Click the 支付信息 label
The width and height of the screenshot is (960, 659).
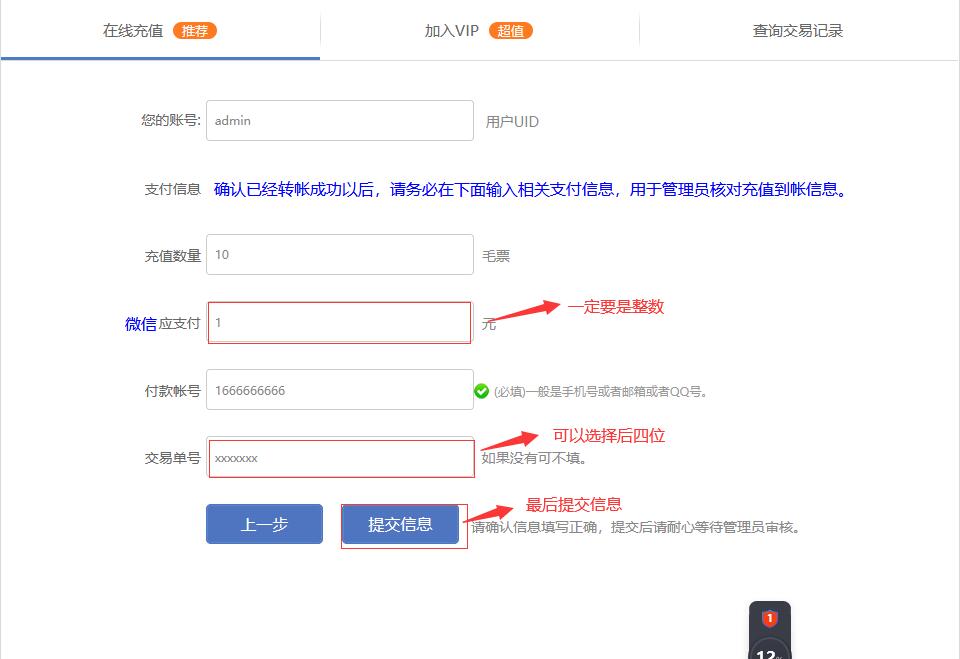pyautogui.click(x=173, y=189)
